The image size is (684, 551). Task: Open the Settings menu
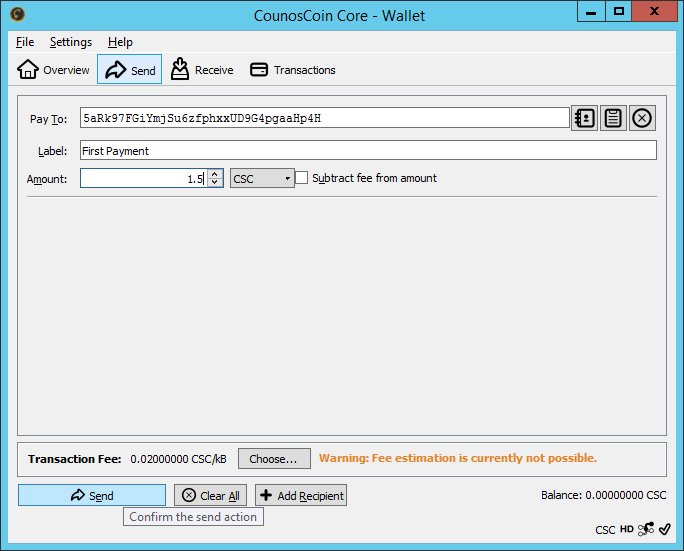(x=71, y=42)
